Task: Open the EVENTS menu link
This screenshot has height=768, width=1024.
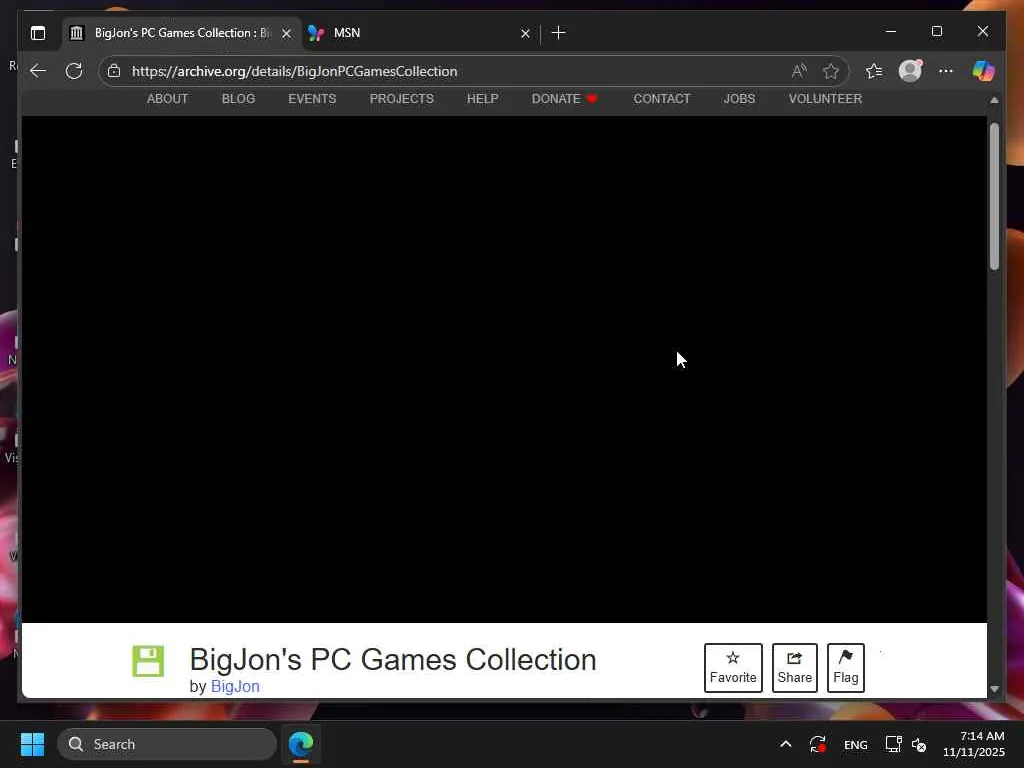Action: 312,99
